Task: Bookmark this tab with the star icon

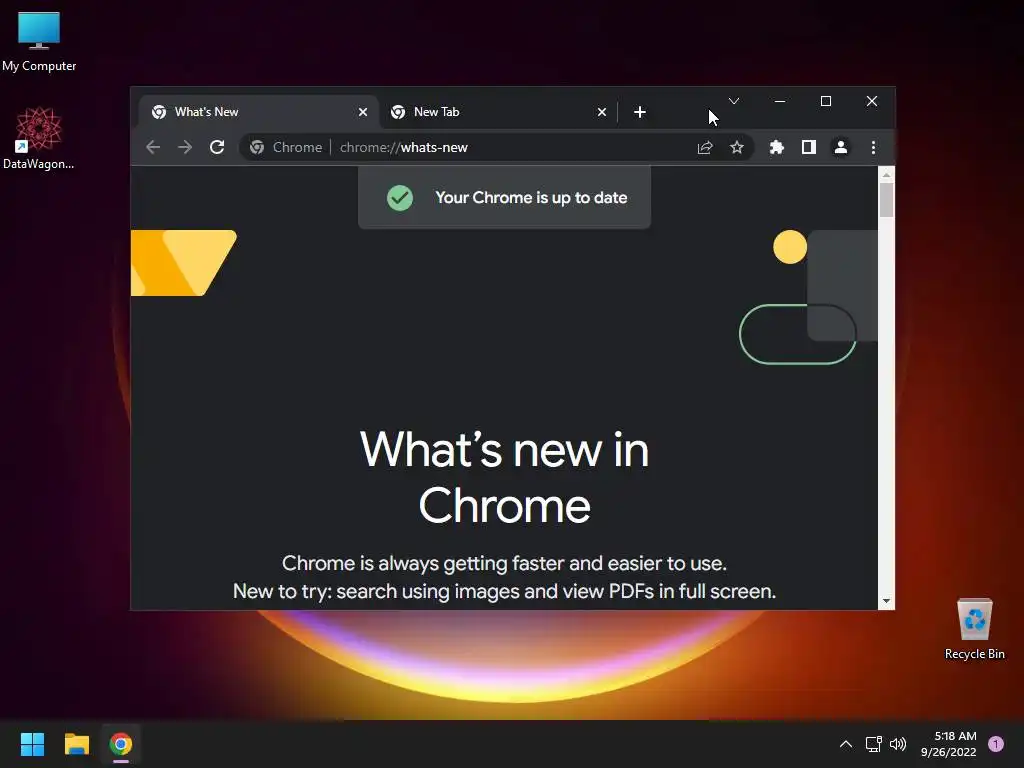Action: pyautogui.click(x=737, y=148)
